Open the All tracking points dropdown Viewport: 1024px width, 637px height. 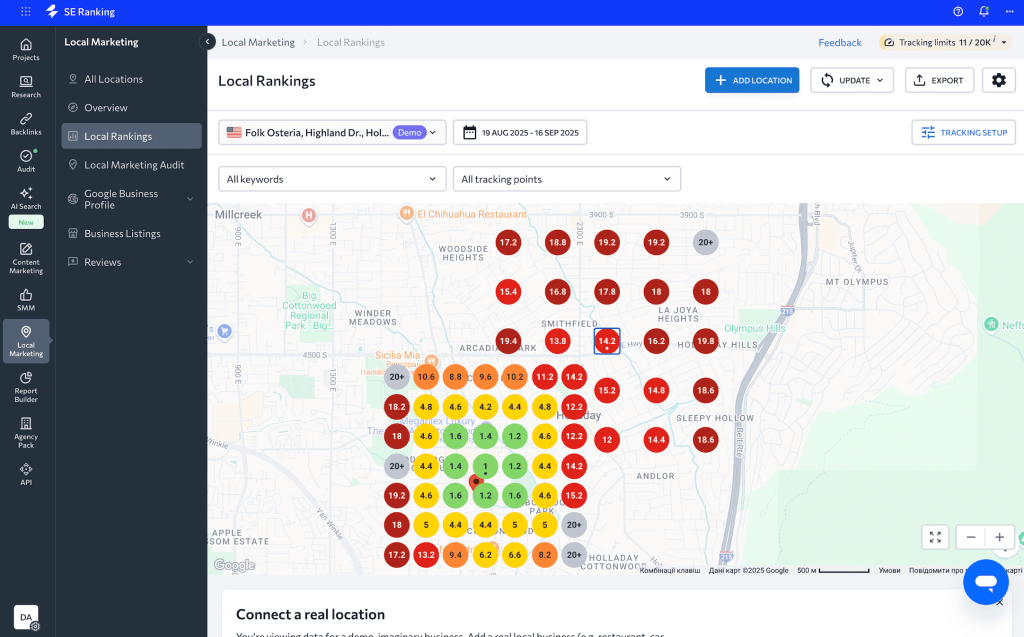pyautogui.click(x=566, y=179)
